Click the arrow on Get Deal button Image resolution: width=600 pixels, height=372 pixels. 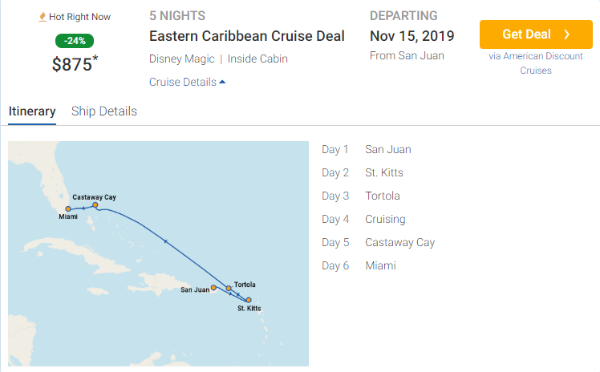(567, 34)
